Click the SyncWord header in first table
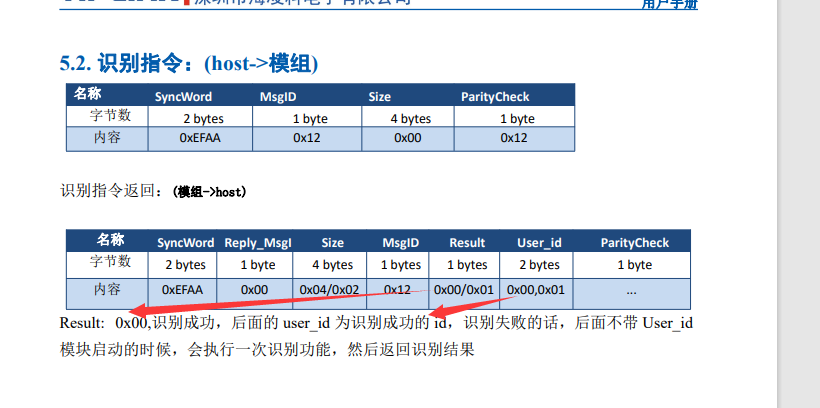 click(x=183, y=97)
